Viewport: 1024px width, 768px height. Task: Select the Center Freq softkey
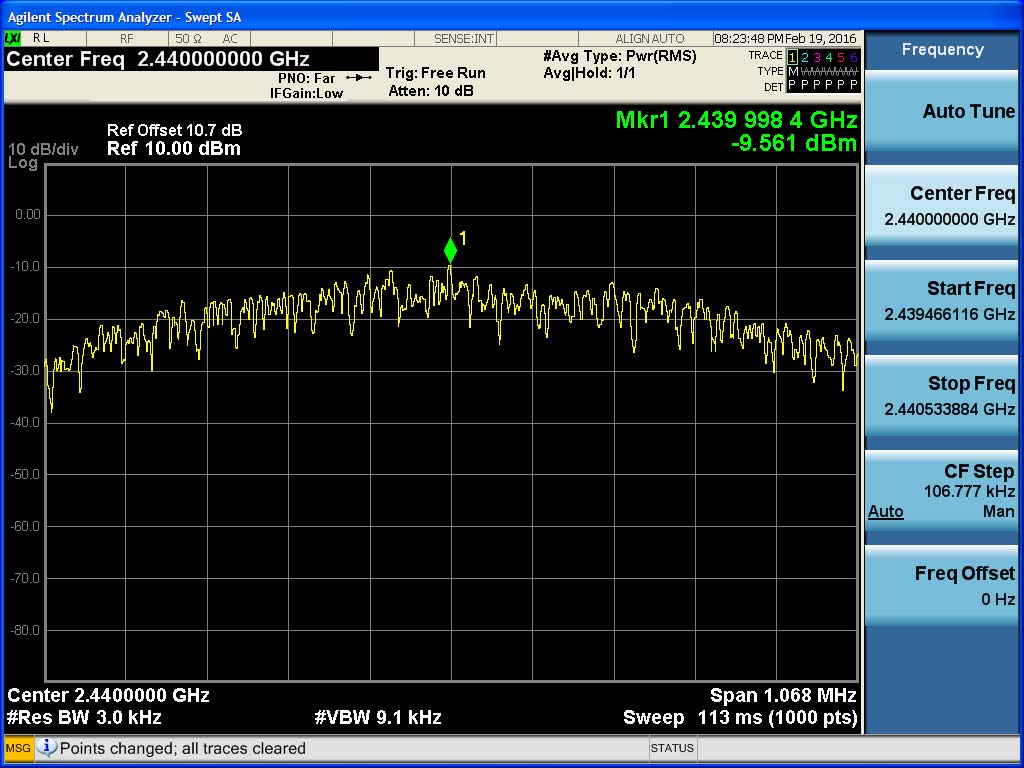pyautogui.click(x=941, y=206)
